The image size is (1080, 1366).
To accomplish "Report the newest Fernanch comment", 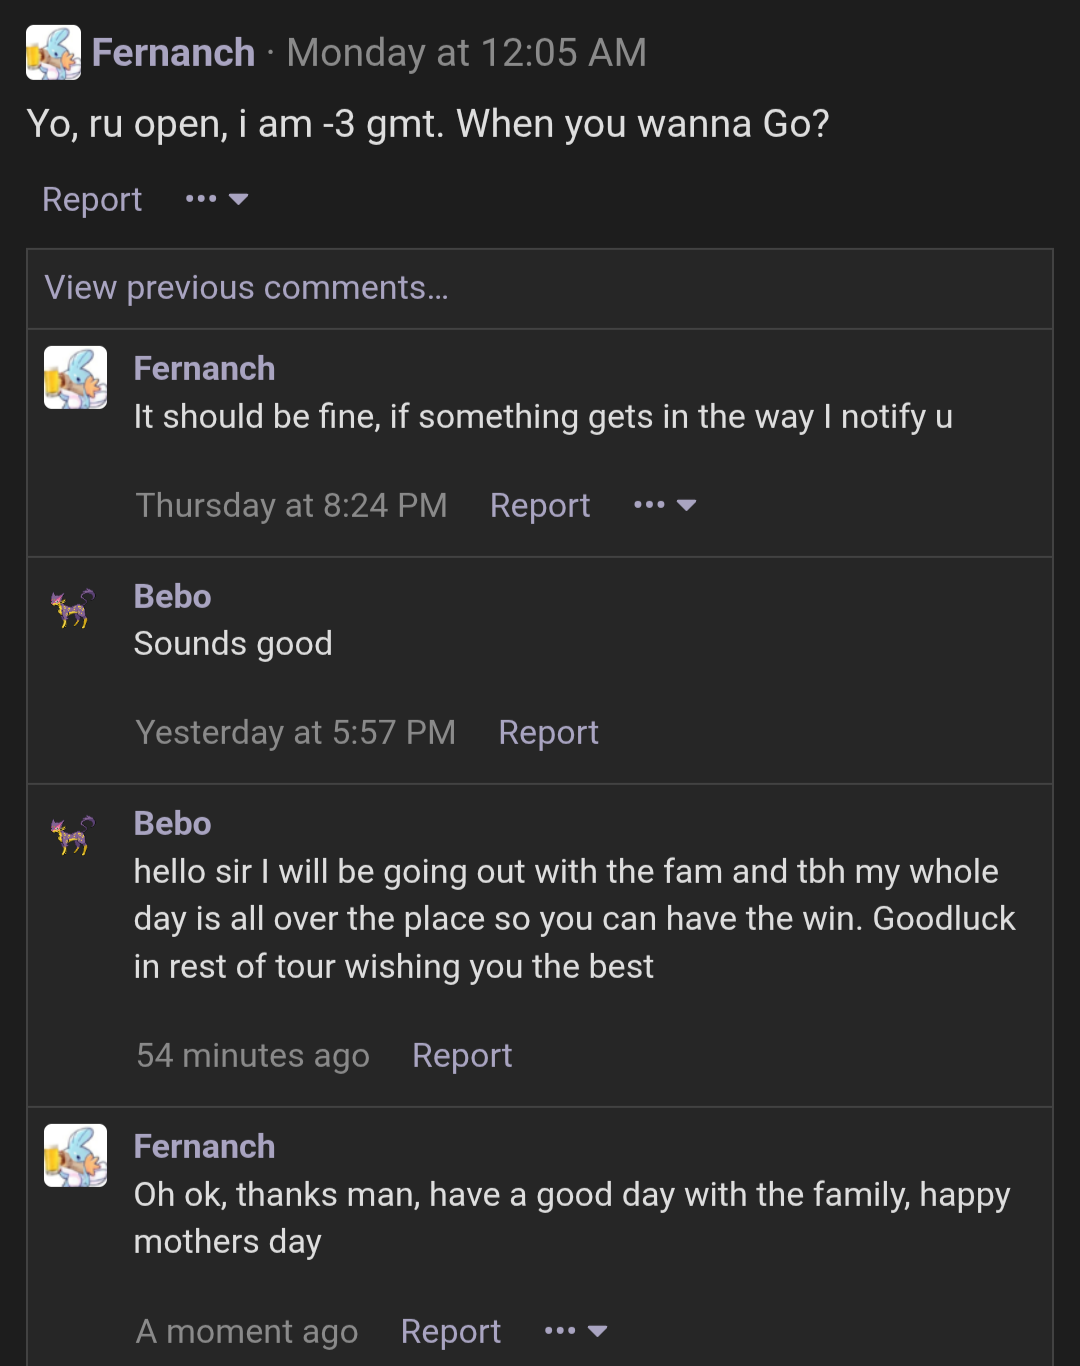I will pos(451,1331).
